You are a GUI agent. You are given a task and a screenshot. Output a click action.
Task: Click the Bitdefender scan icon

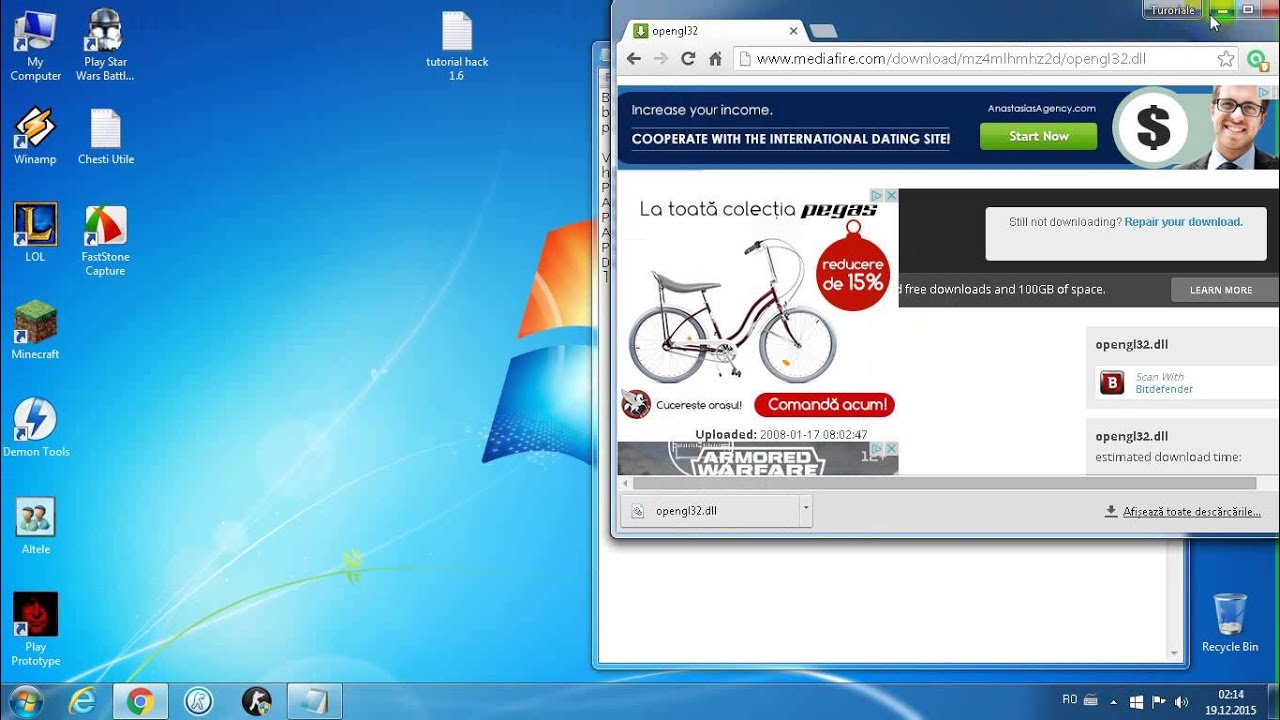(1112, 382)
